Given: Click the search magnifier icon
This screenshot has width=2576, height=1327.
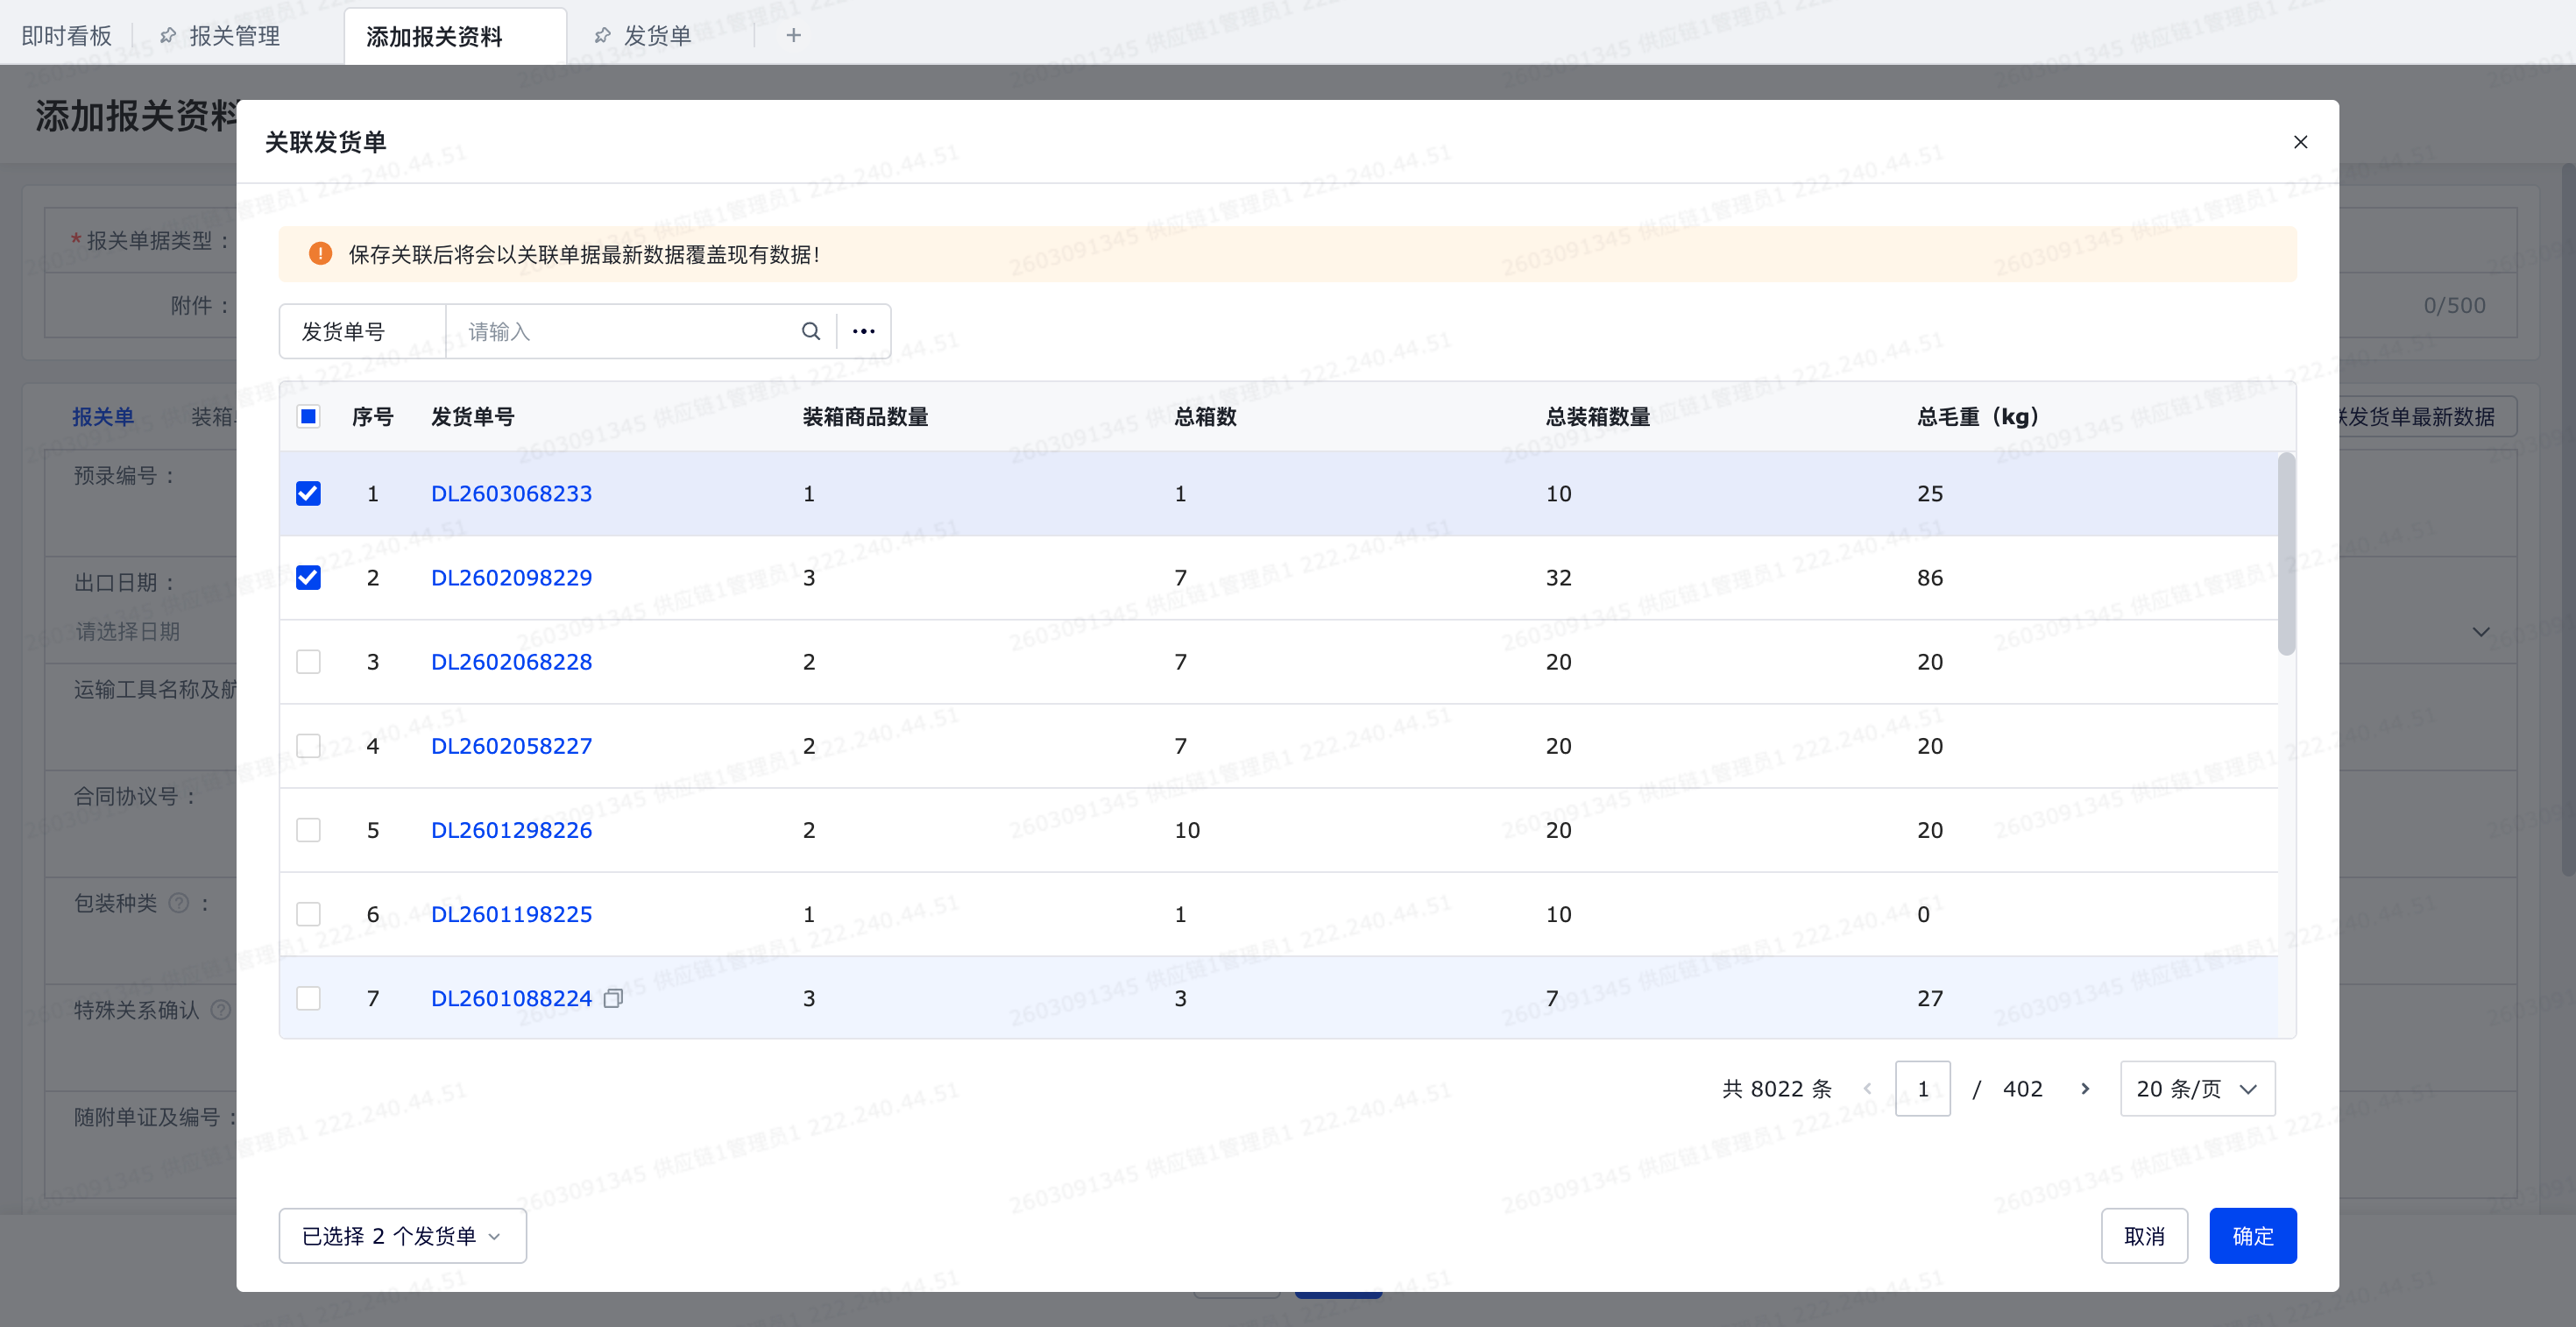Looking at the screenshot, I should [810, 331].
